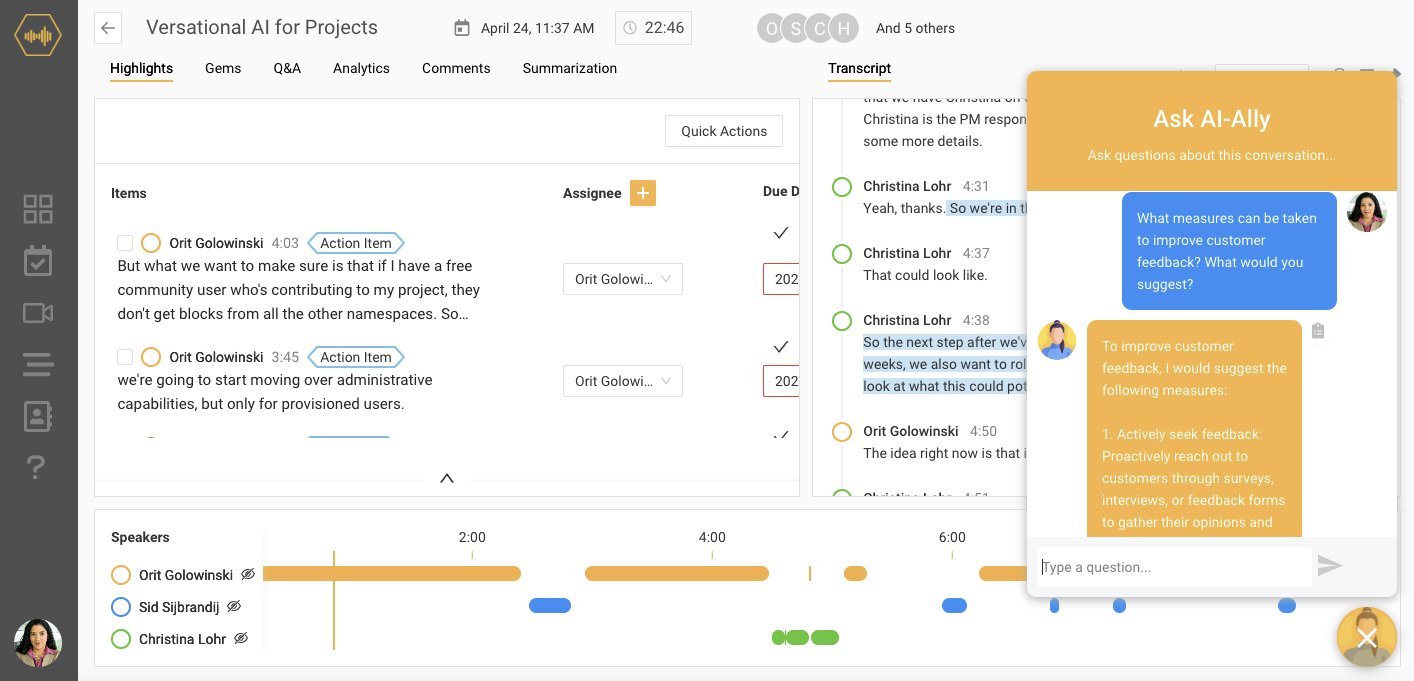The image size is (1414, 681).
Task: Copy the AI-Ally response with clipboard icon
Action: tap(1318, 331)
